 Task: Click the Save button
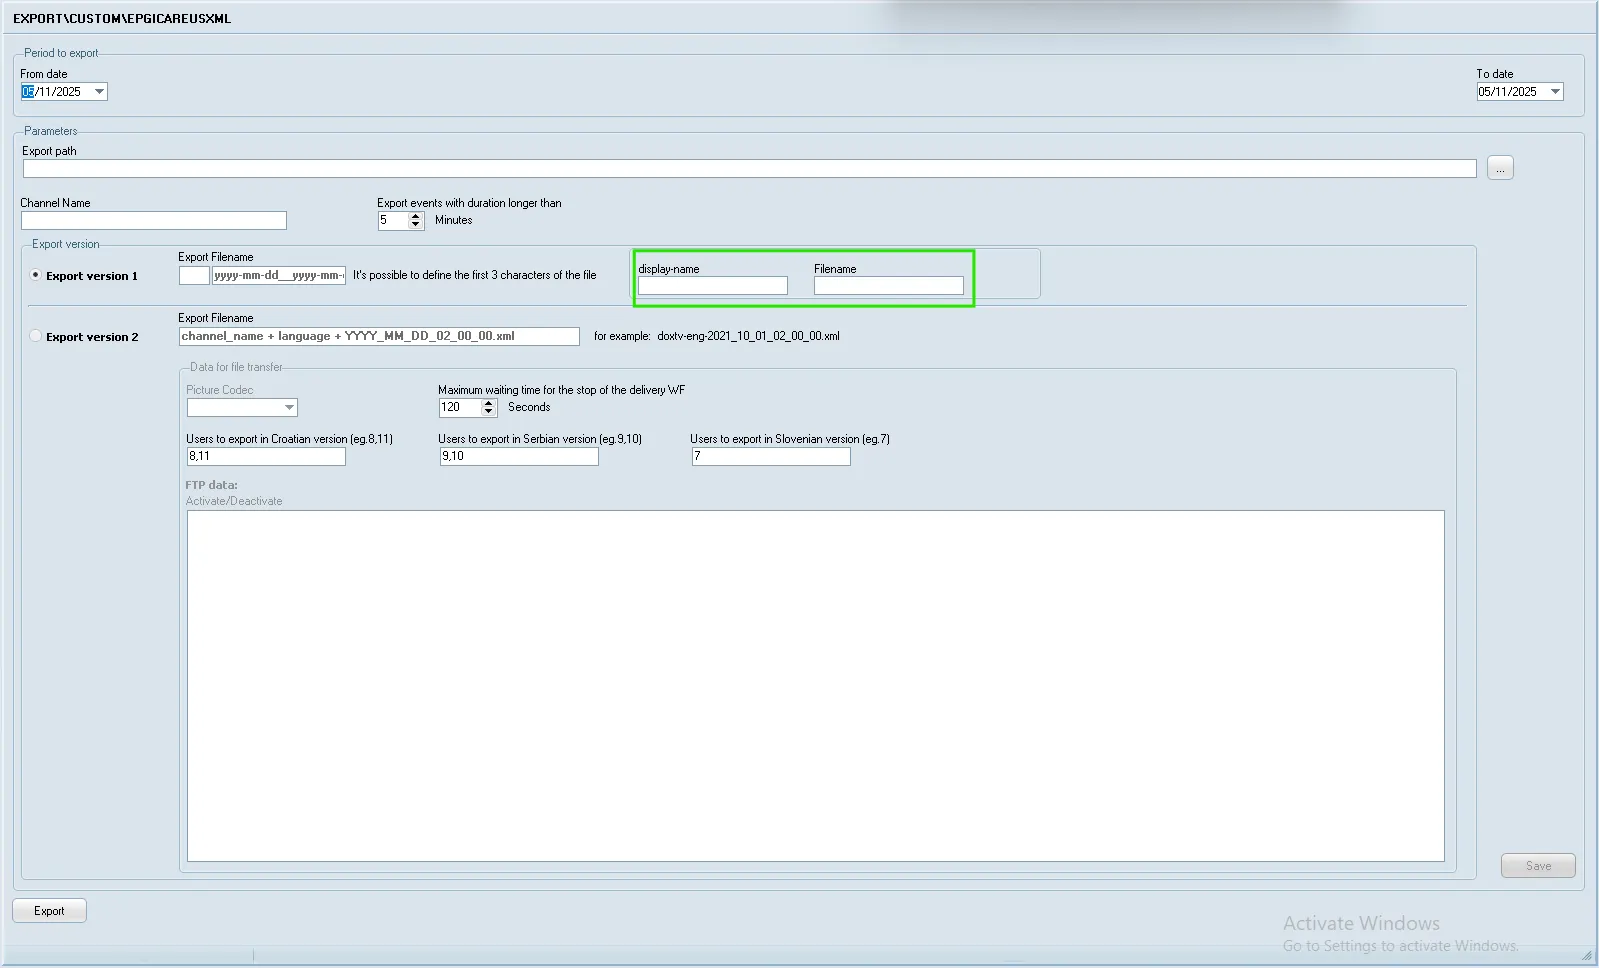1537,866
